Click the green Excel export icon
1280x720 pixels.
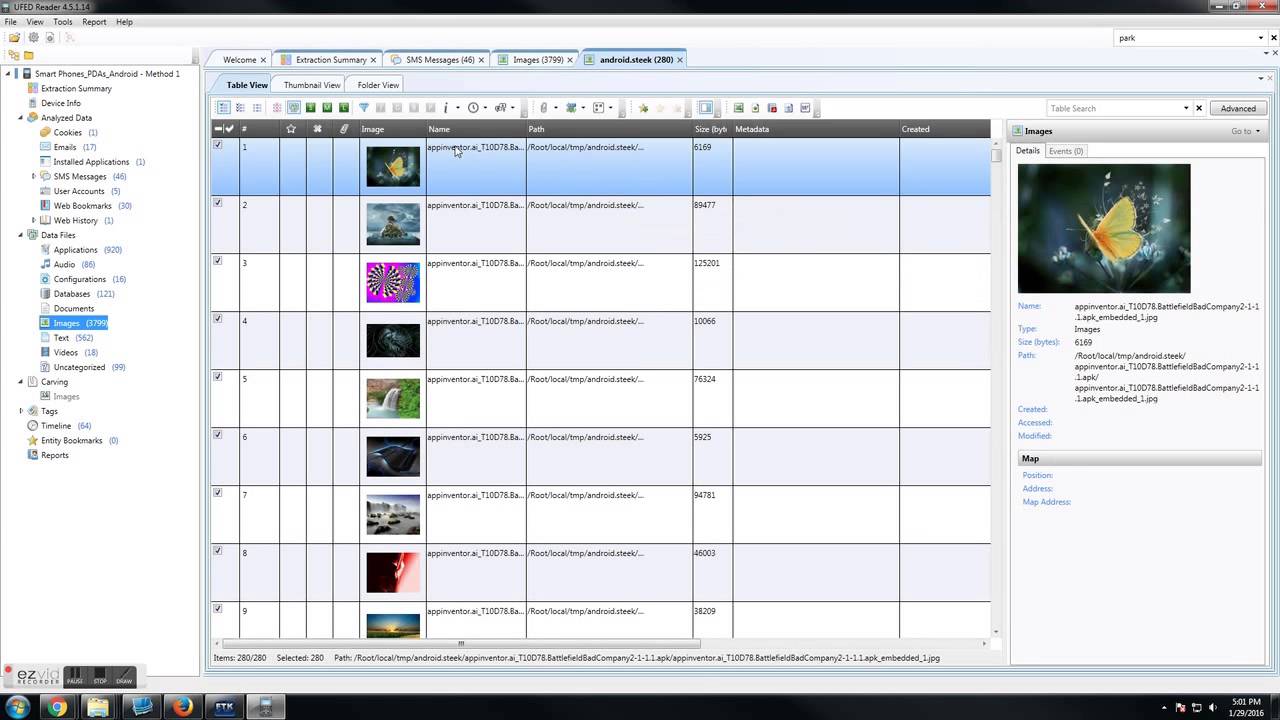738,108
